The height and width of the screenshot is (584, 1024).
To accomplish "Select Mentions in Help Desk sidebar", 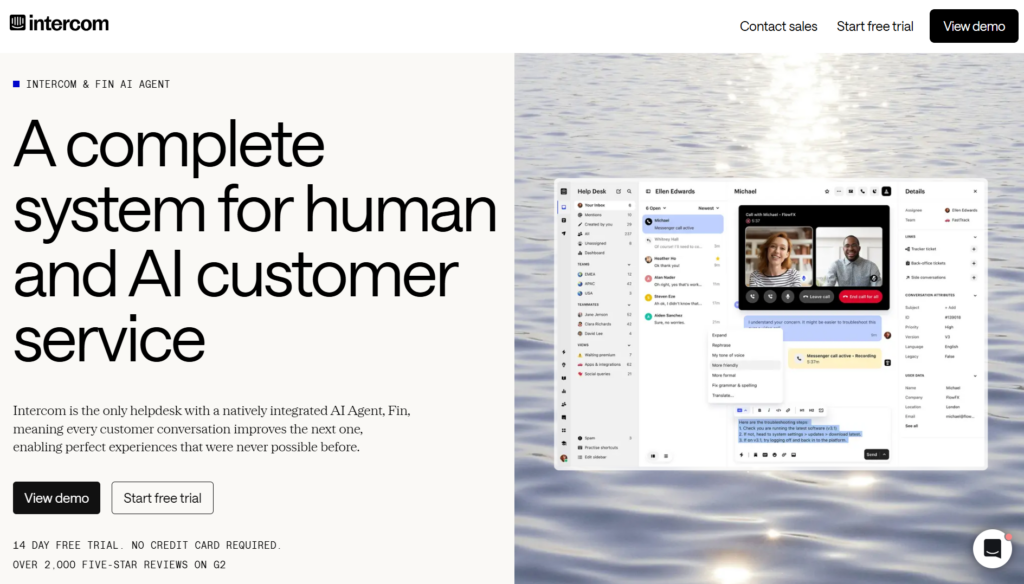I will coord(605,215).
